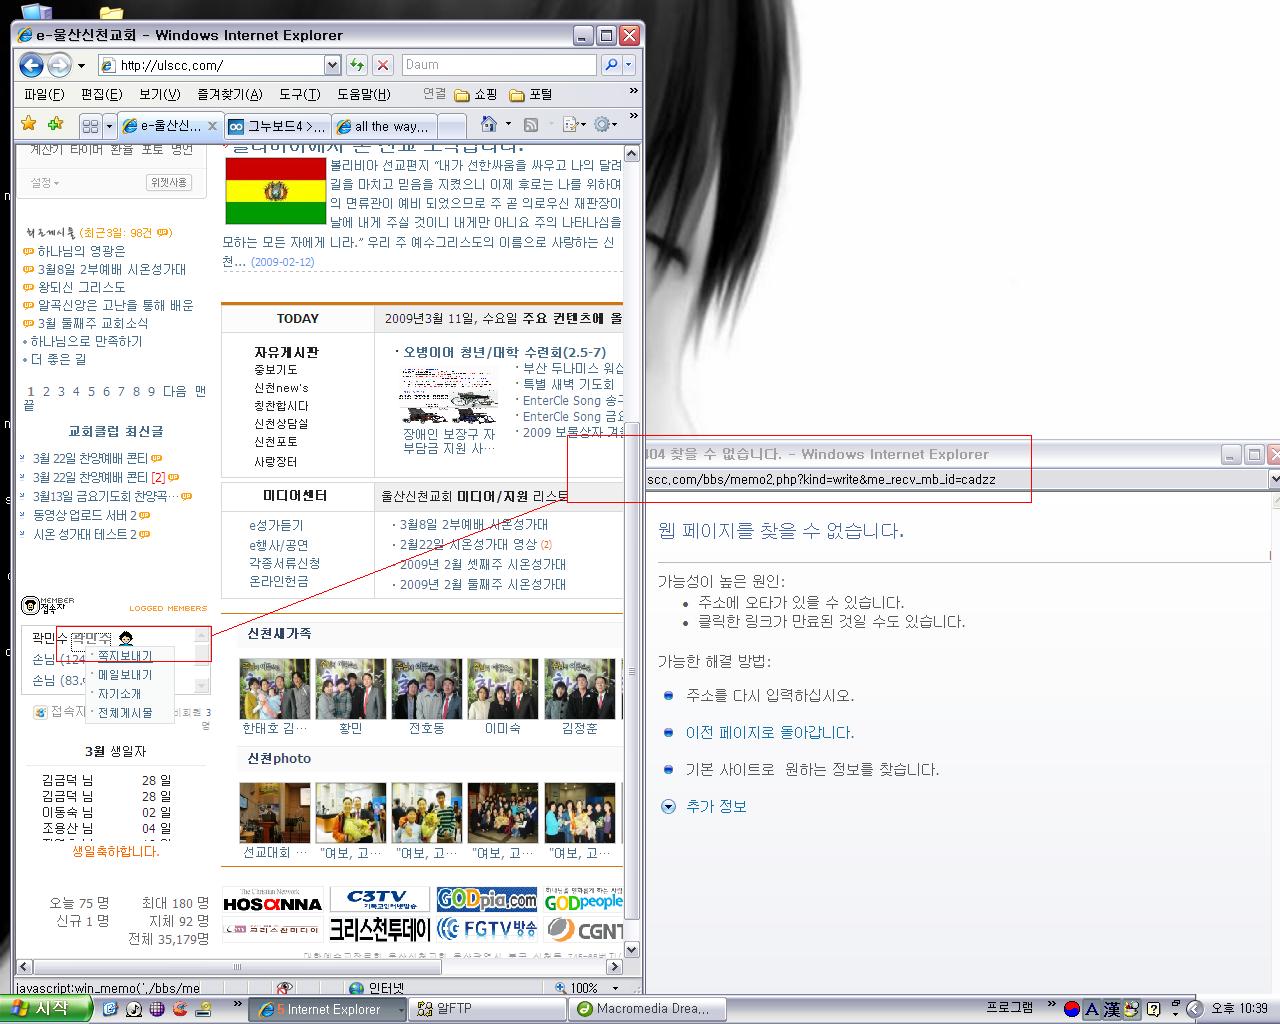The width and height of the screenshot is (1280, 1024).
Task: Open the e성가듣기 media link
Action: (x=276, y=525)
